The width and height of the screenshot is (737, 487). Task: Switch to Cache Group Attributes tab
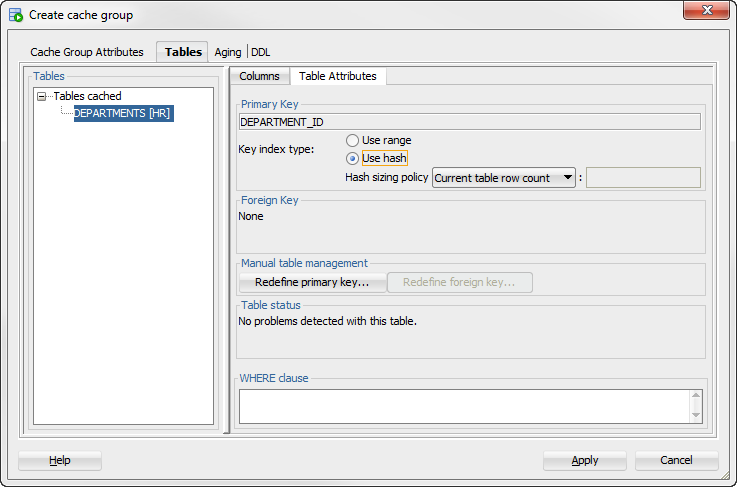87,52
